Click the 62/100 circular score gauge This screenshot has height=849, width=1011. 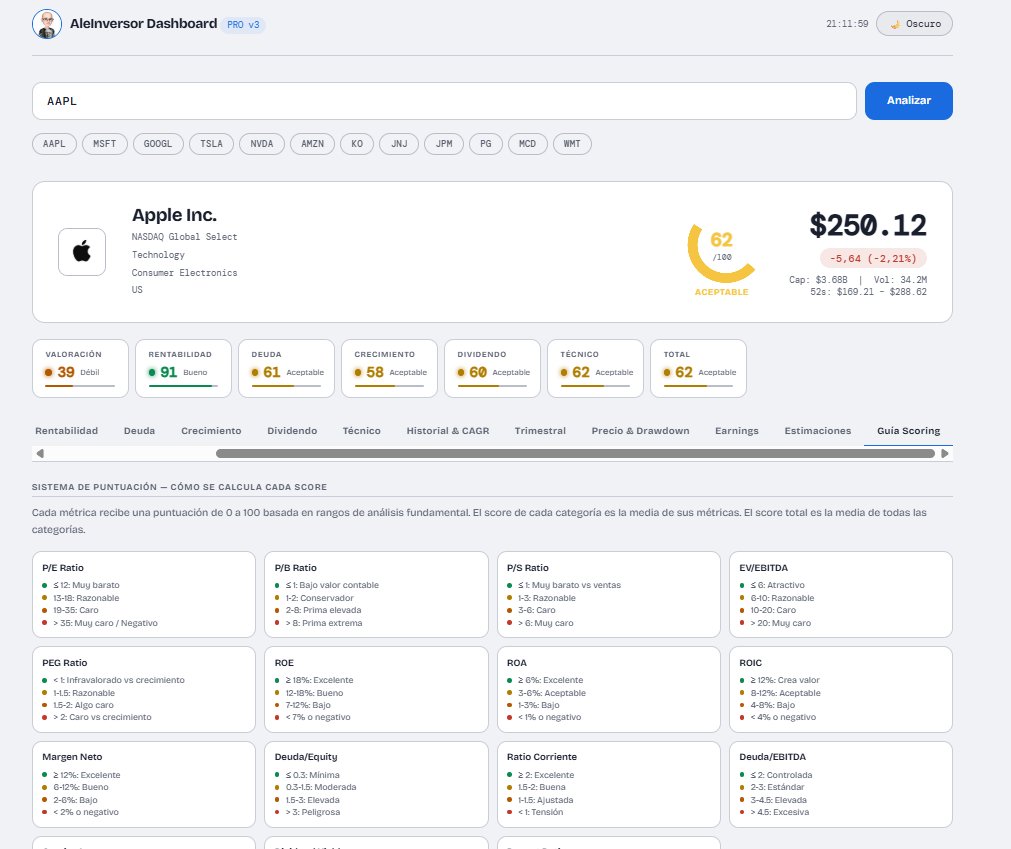click(x=721, y=252)
